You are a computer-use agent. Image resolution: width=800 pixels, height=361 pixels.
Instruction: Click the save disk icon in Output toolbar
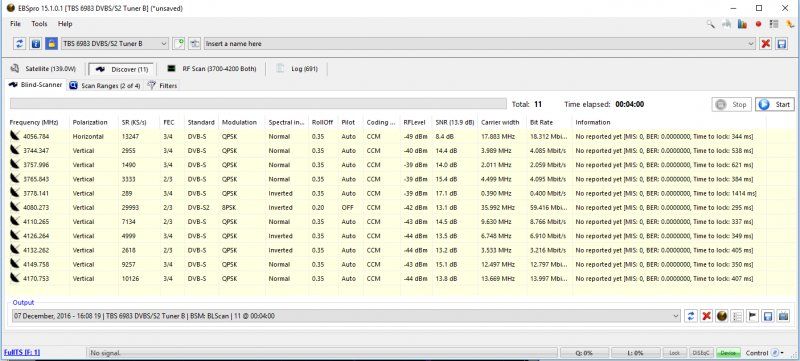coord(767,316)
